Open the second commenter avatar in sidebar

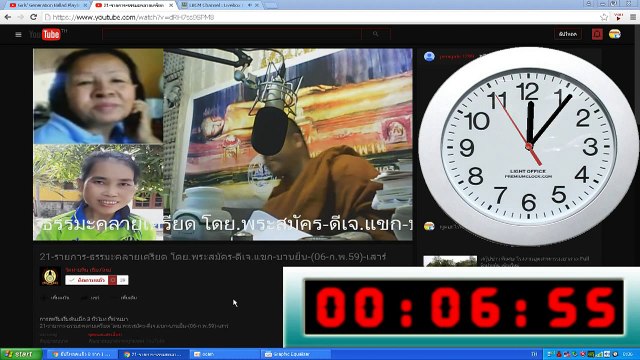coord(429,226)
